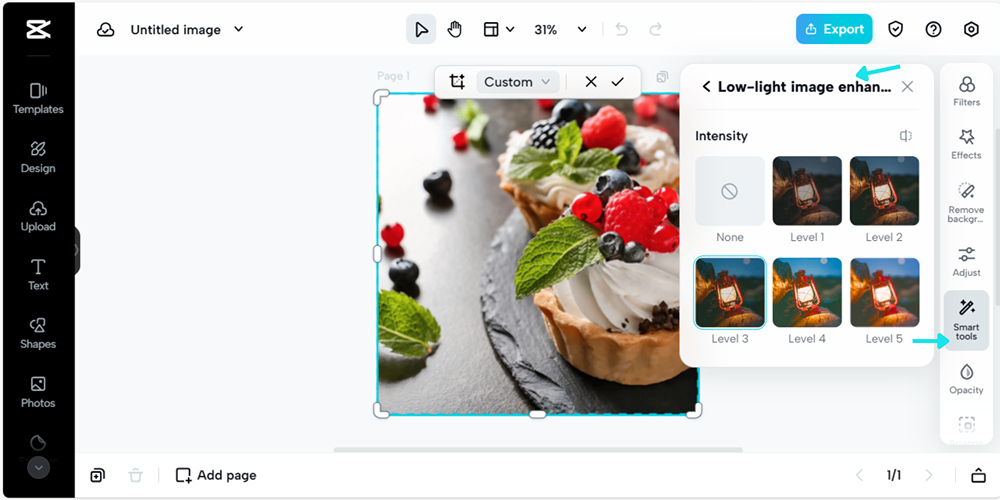Viewport: 1000px width, 500px height.
Task: Click the Export button
Action: (834, 29)
